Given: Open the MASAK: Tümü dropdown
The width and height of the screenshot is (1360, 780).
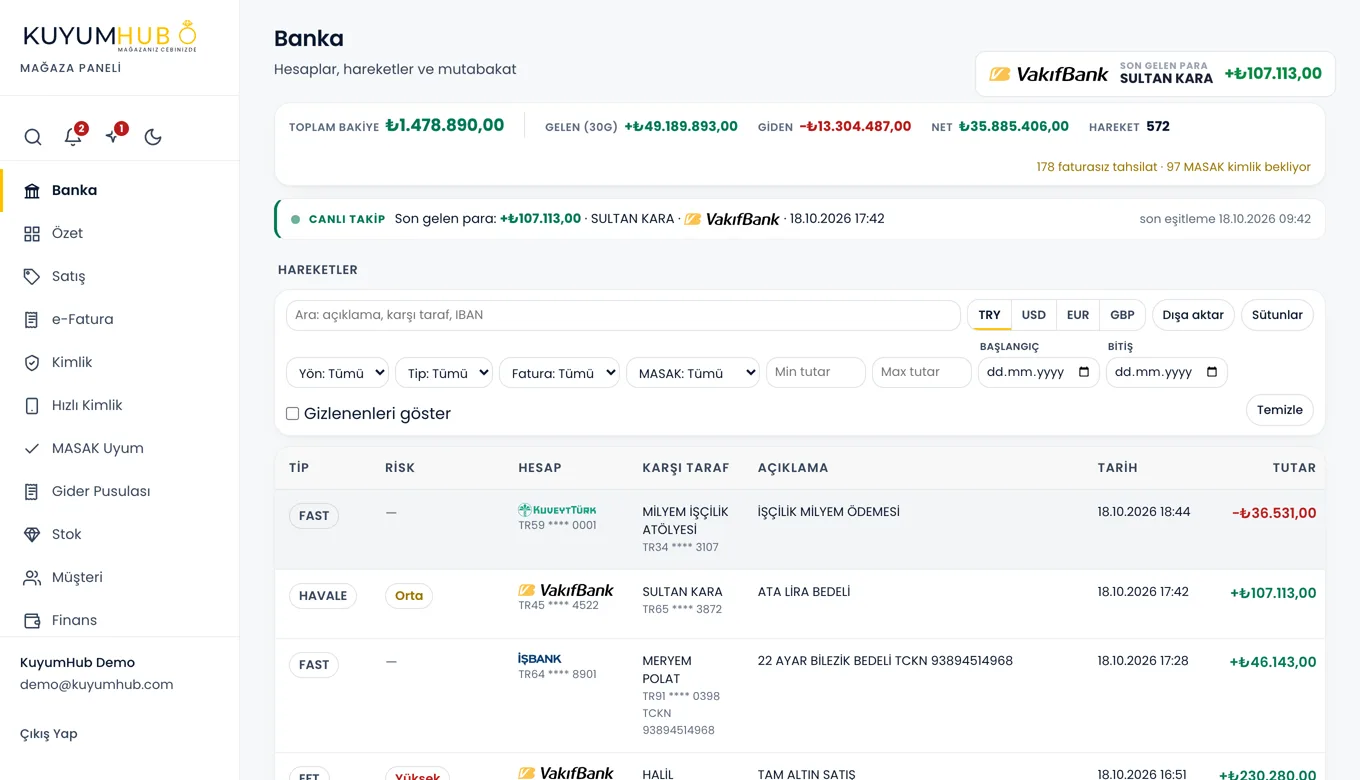Looking at the screenshot, I should click(x=693, y=373).
